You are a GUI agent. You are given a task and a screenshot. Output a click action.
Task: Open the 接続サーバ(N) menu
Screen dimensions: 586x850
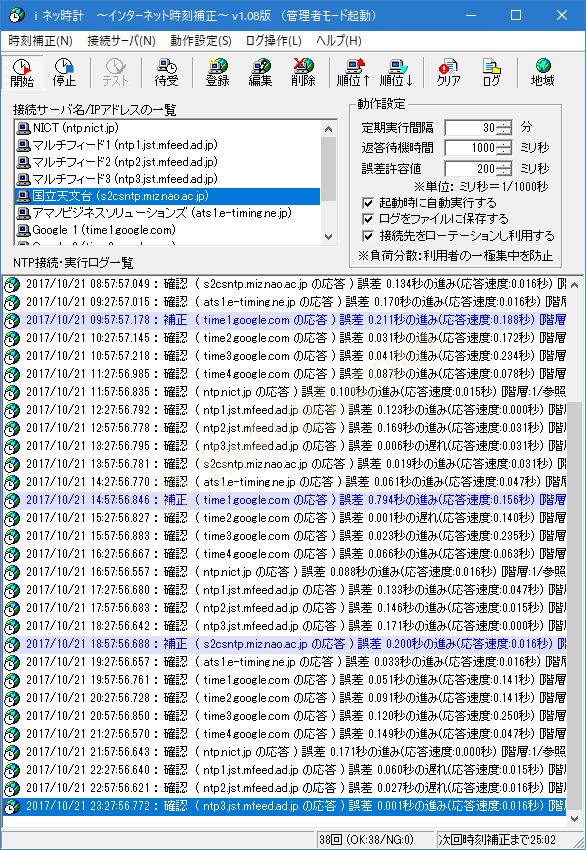pyautogui.click(x=121, y=41)
